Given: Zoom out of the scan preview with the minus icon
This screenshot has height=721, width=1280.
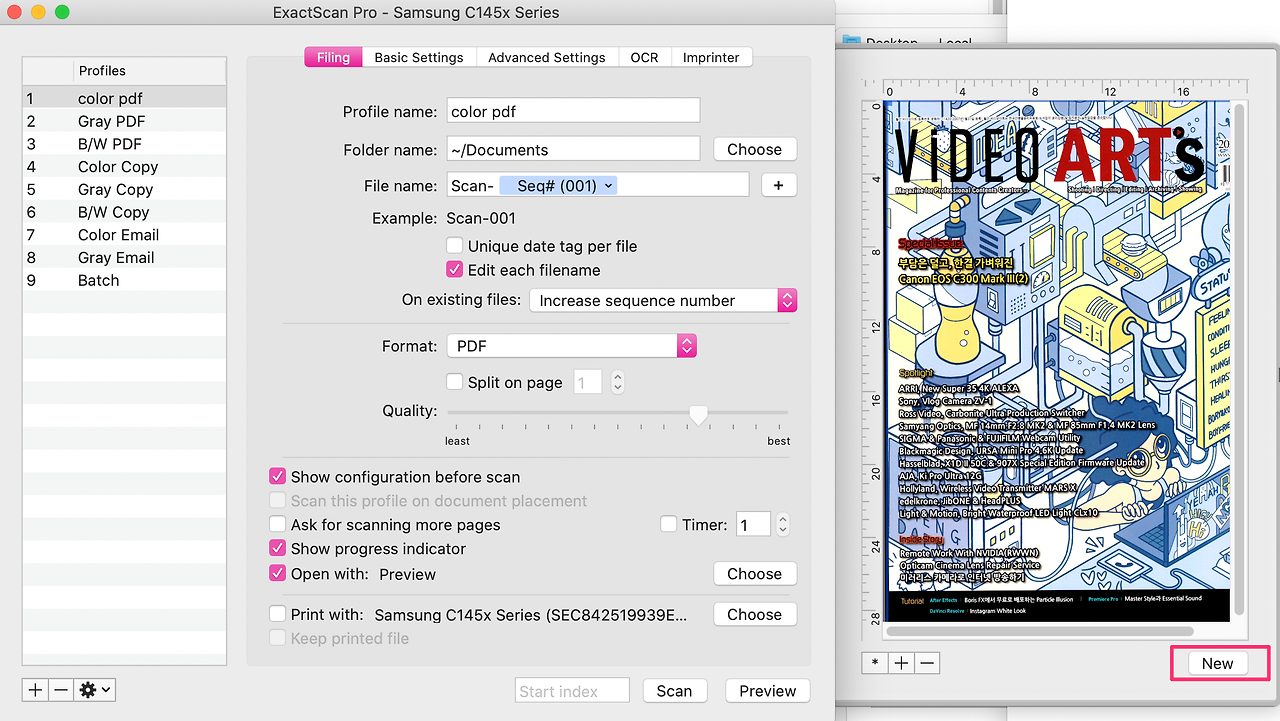Looking at the screenshot, I should pos(926,662).
